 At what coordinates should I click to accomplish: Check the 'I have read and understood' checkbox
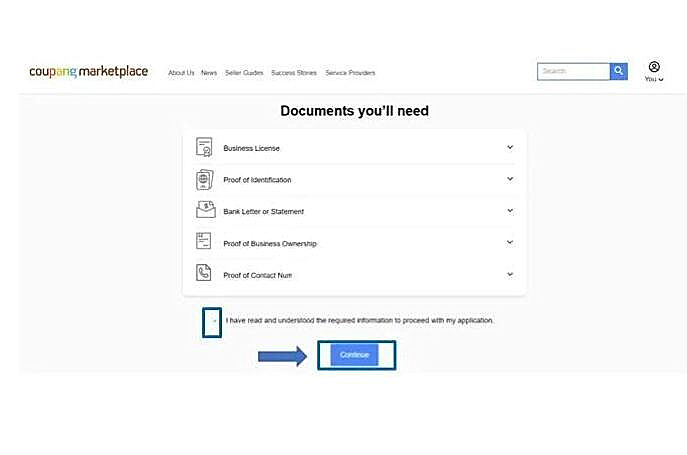coord(213,321)
